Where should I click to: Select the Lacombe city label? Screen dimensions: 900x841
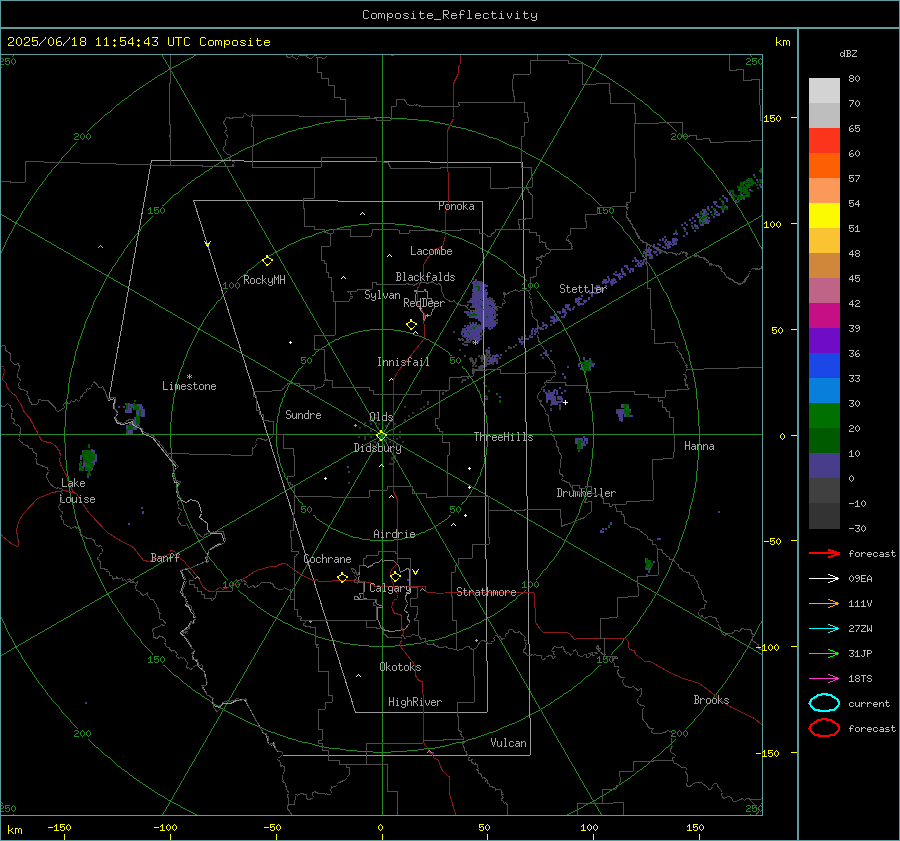coord(431,251)
